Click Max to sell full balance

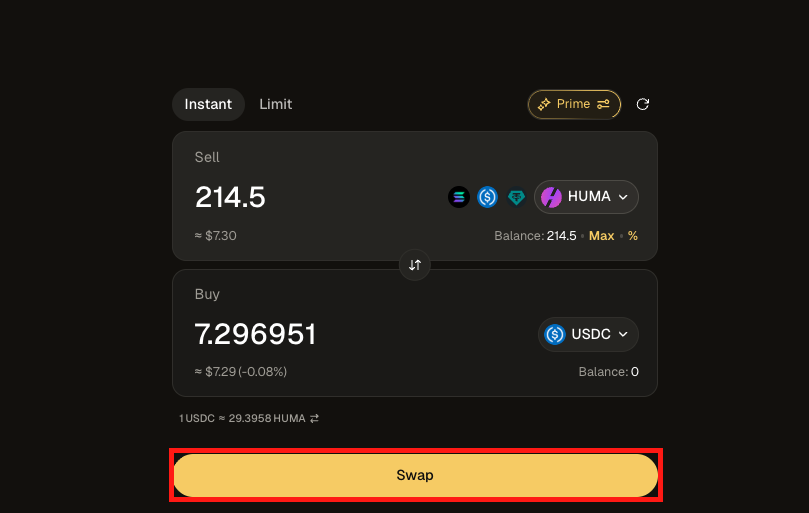(x=602, y=236)
